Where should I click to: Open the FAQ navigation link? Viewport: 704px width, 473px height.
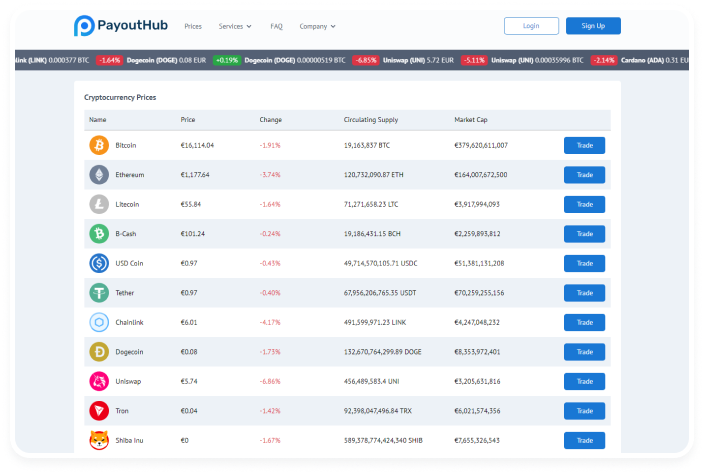point(276,26)
